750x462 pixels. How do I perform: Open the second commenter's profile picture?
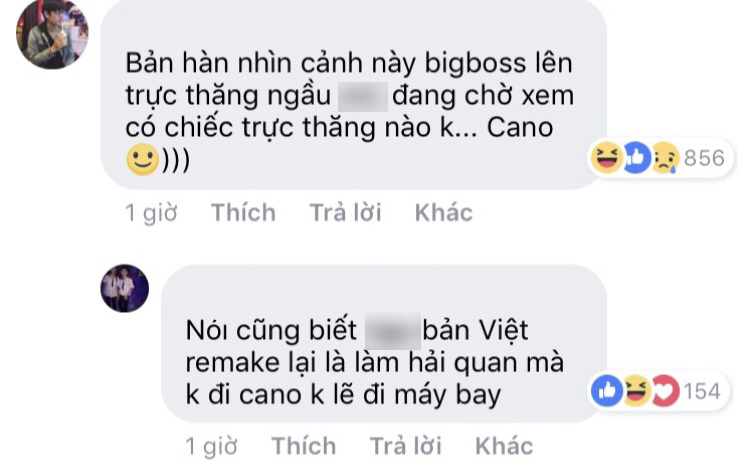[125, 288]
